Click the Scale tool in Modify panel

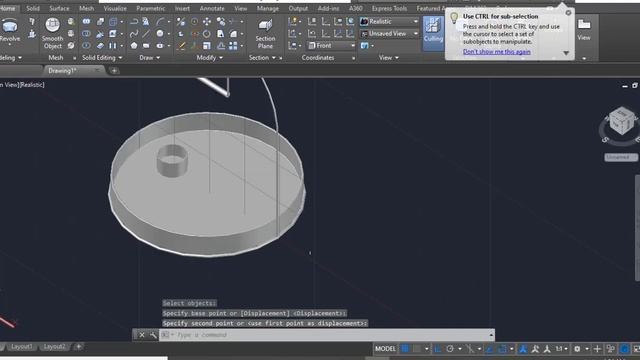[207, 46]
